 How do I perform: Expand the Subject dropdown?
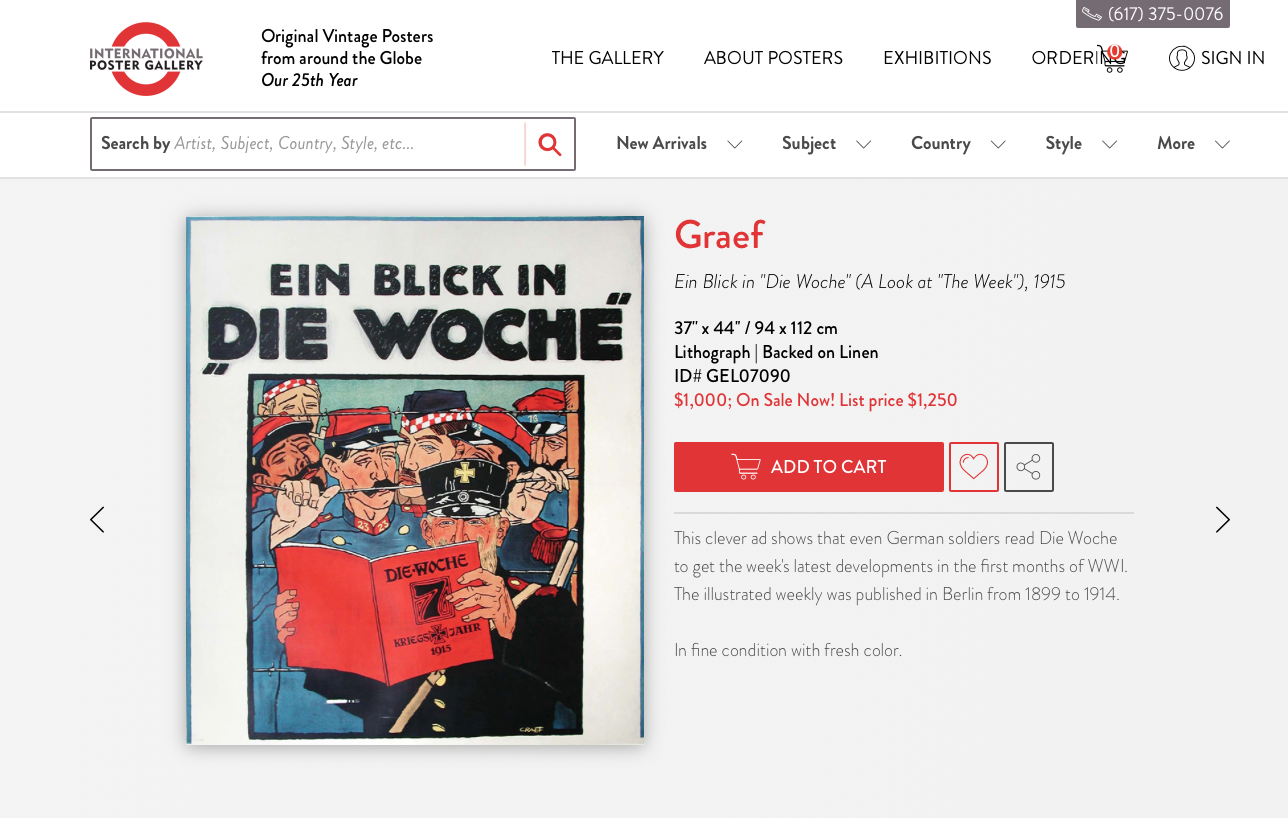(826, 144)
